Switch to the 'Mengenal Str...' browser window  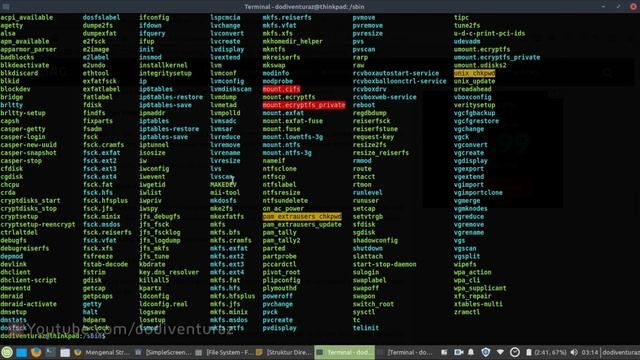tap(102, 352)
